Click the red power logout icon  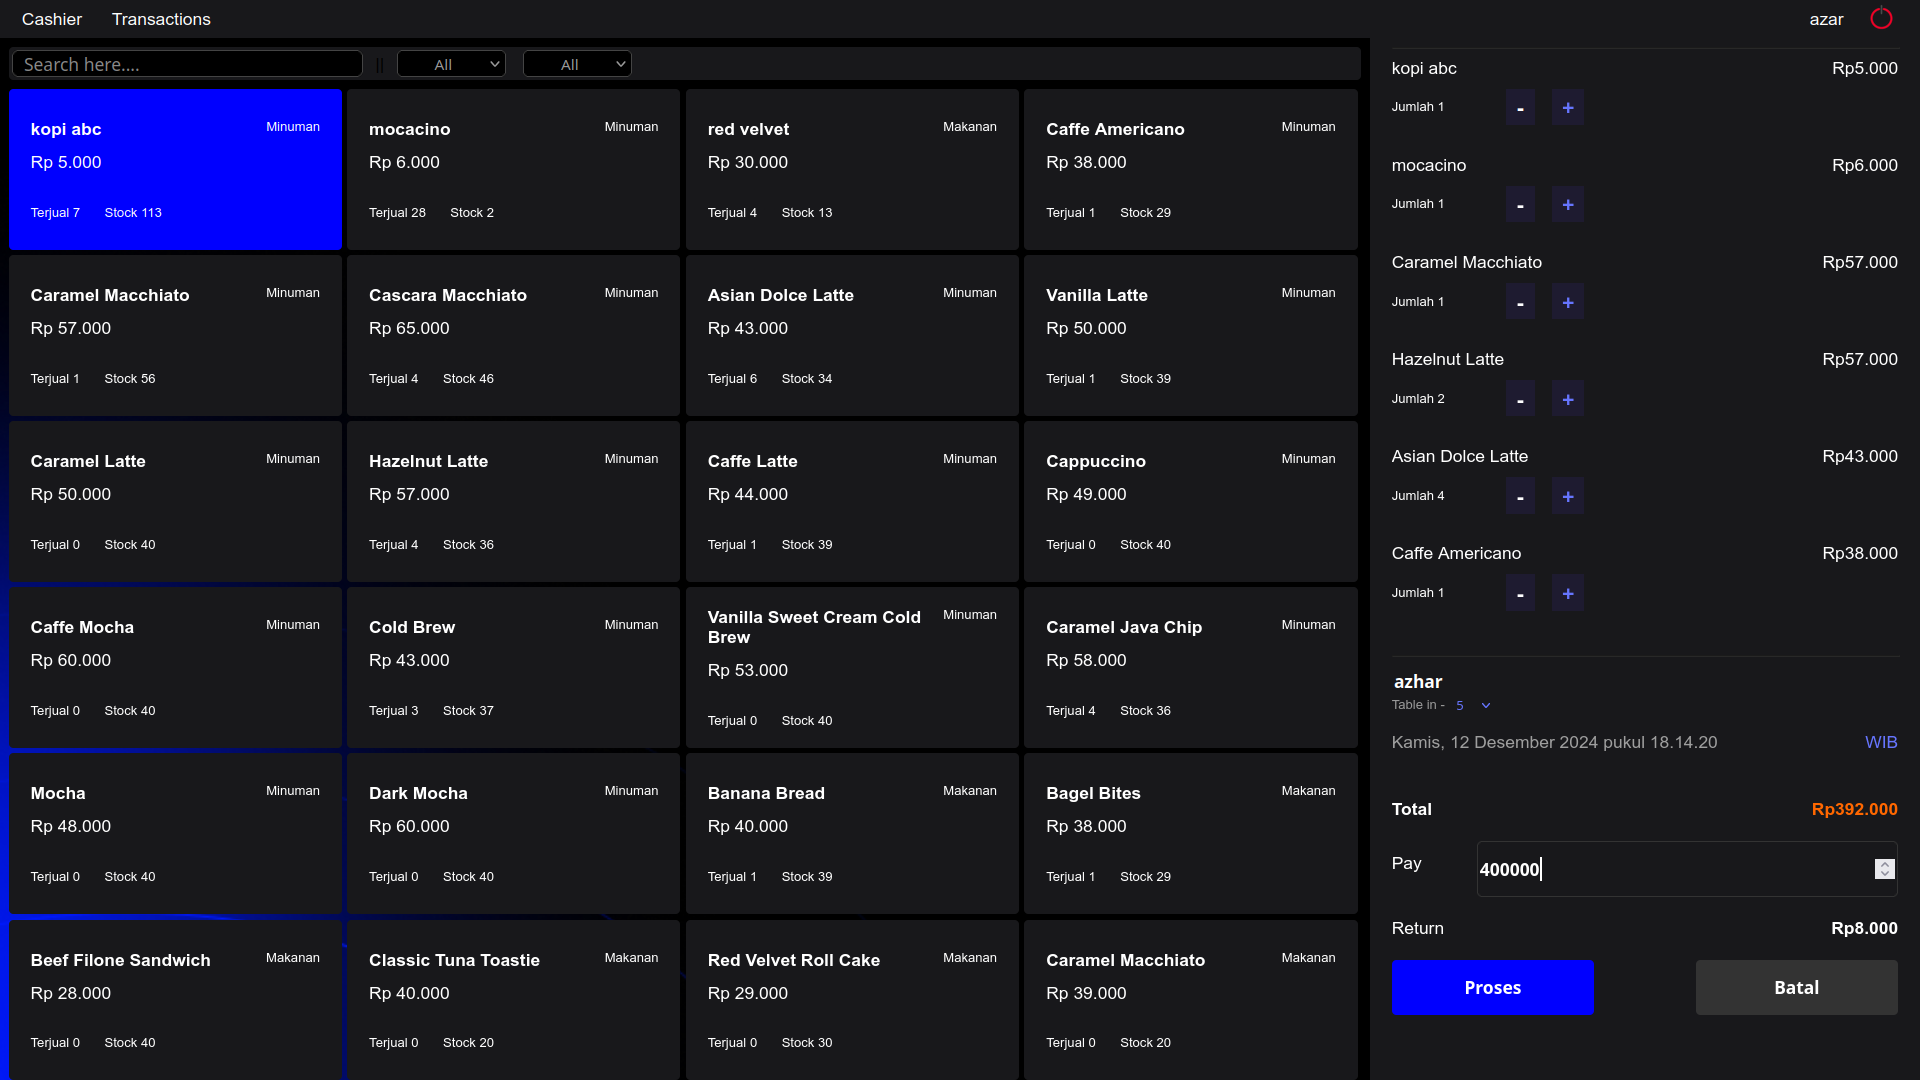(1881, 19)
